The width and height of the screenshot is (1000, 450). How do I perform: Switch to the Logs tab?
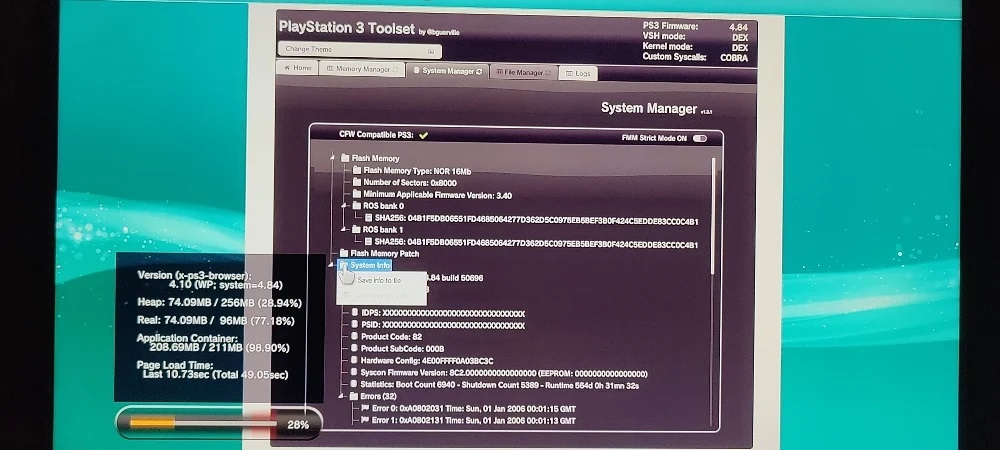(578, 73)
